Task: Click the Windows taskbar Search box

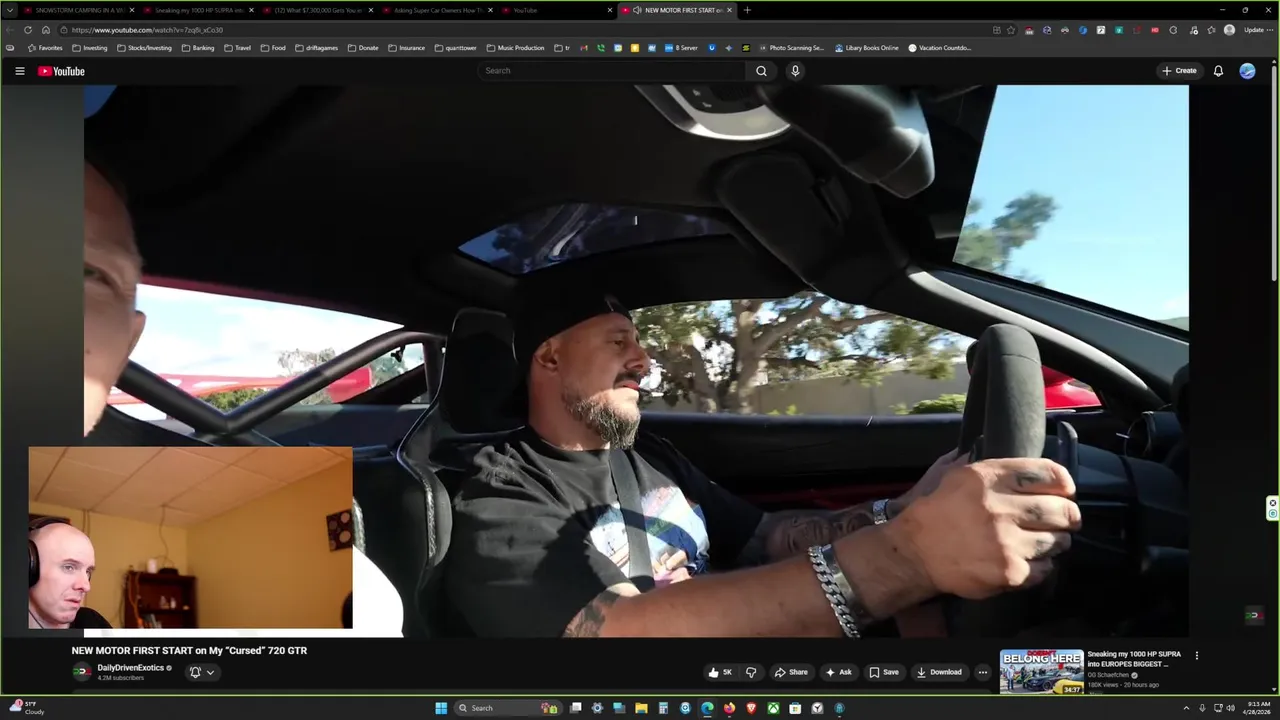Action: pos(507,708)
